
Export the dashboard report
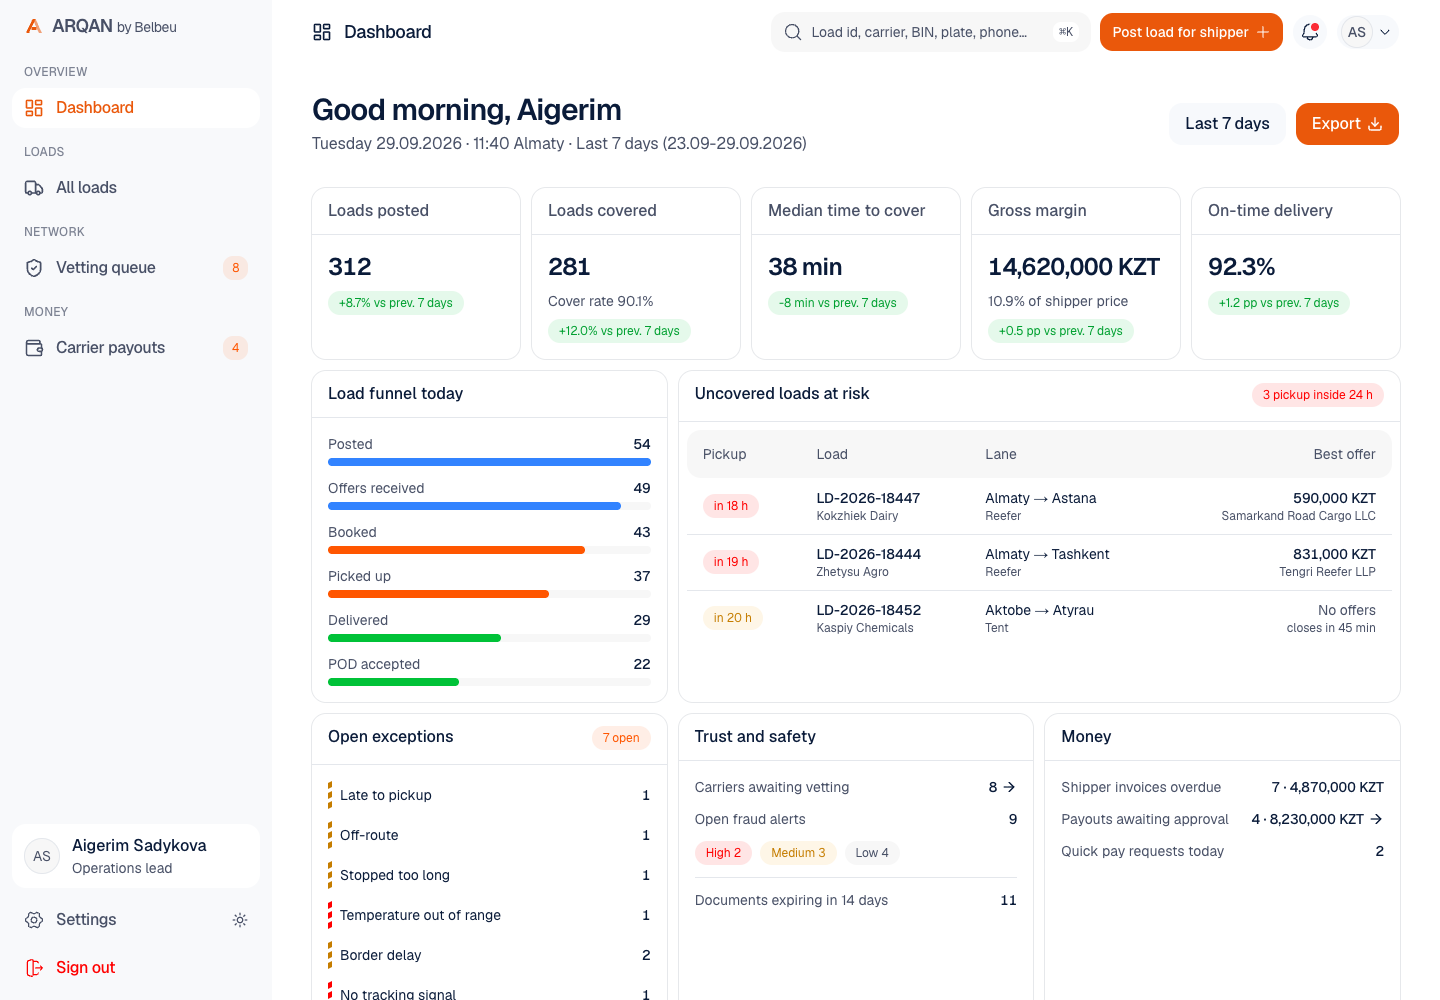(x=1347, y=124)
